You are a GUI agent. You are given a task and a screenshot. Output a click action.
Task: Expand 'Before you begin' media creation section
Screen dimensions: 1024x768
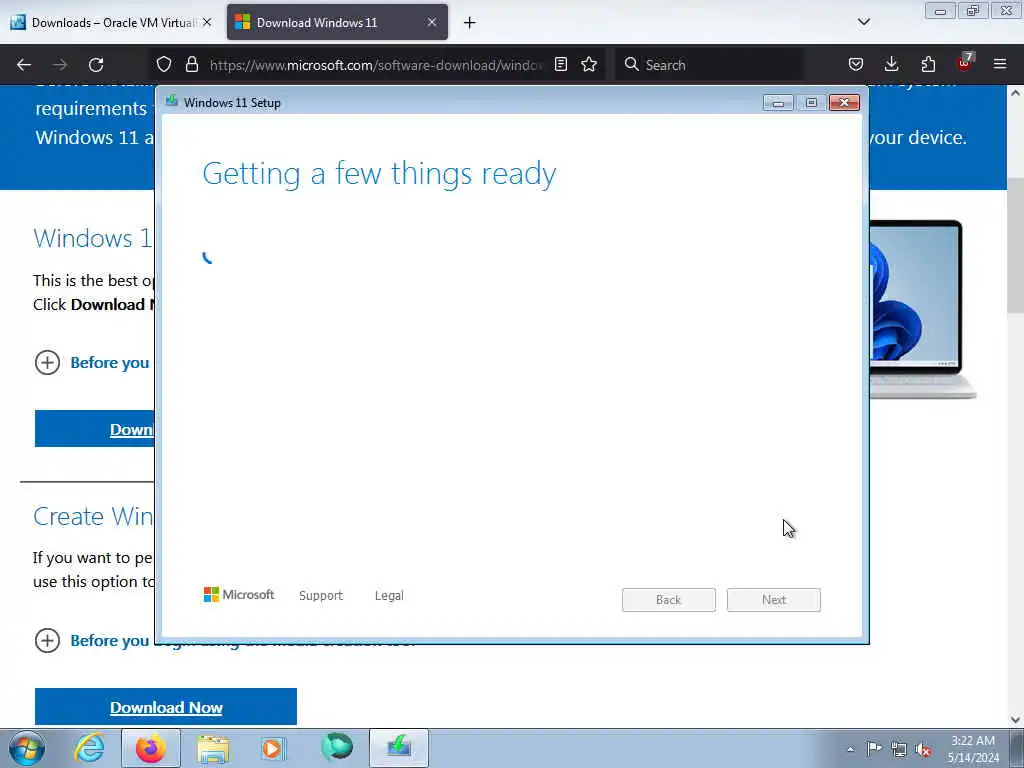47,641
